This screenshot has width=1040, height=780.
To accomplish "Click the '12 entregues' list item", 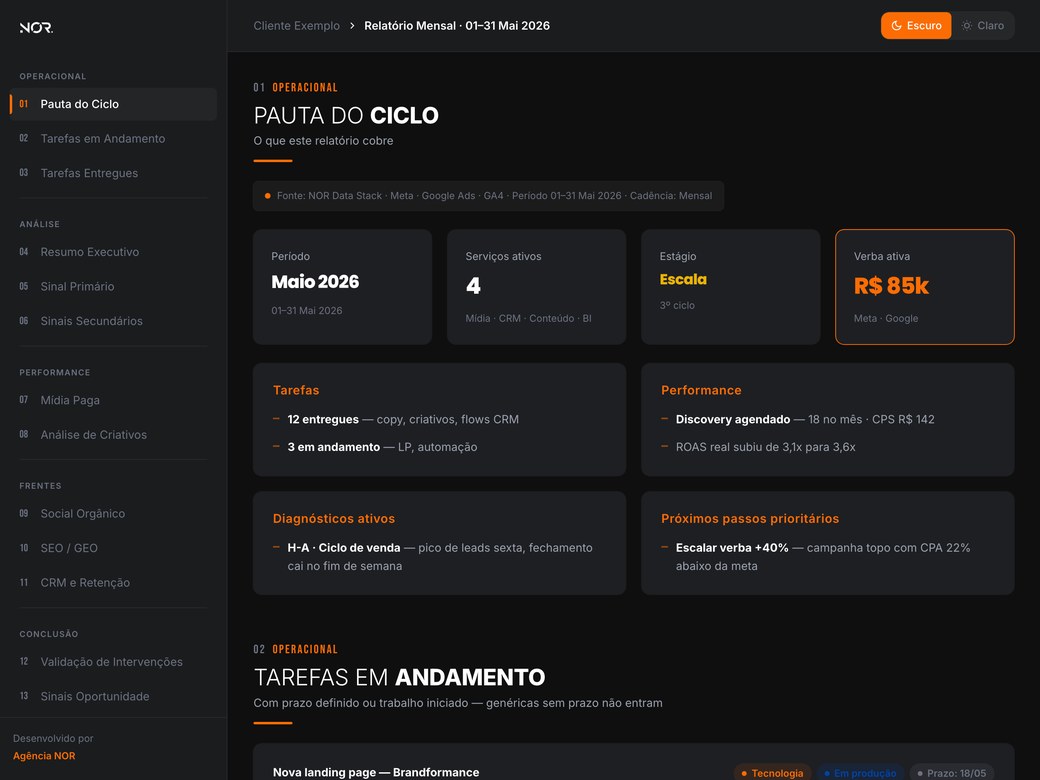I will click(x=396, y=419).
